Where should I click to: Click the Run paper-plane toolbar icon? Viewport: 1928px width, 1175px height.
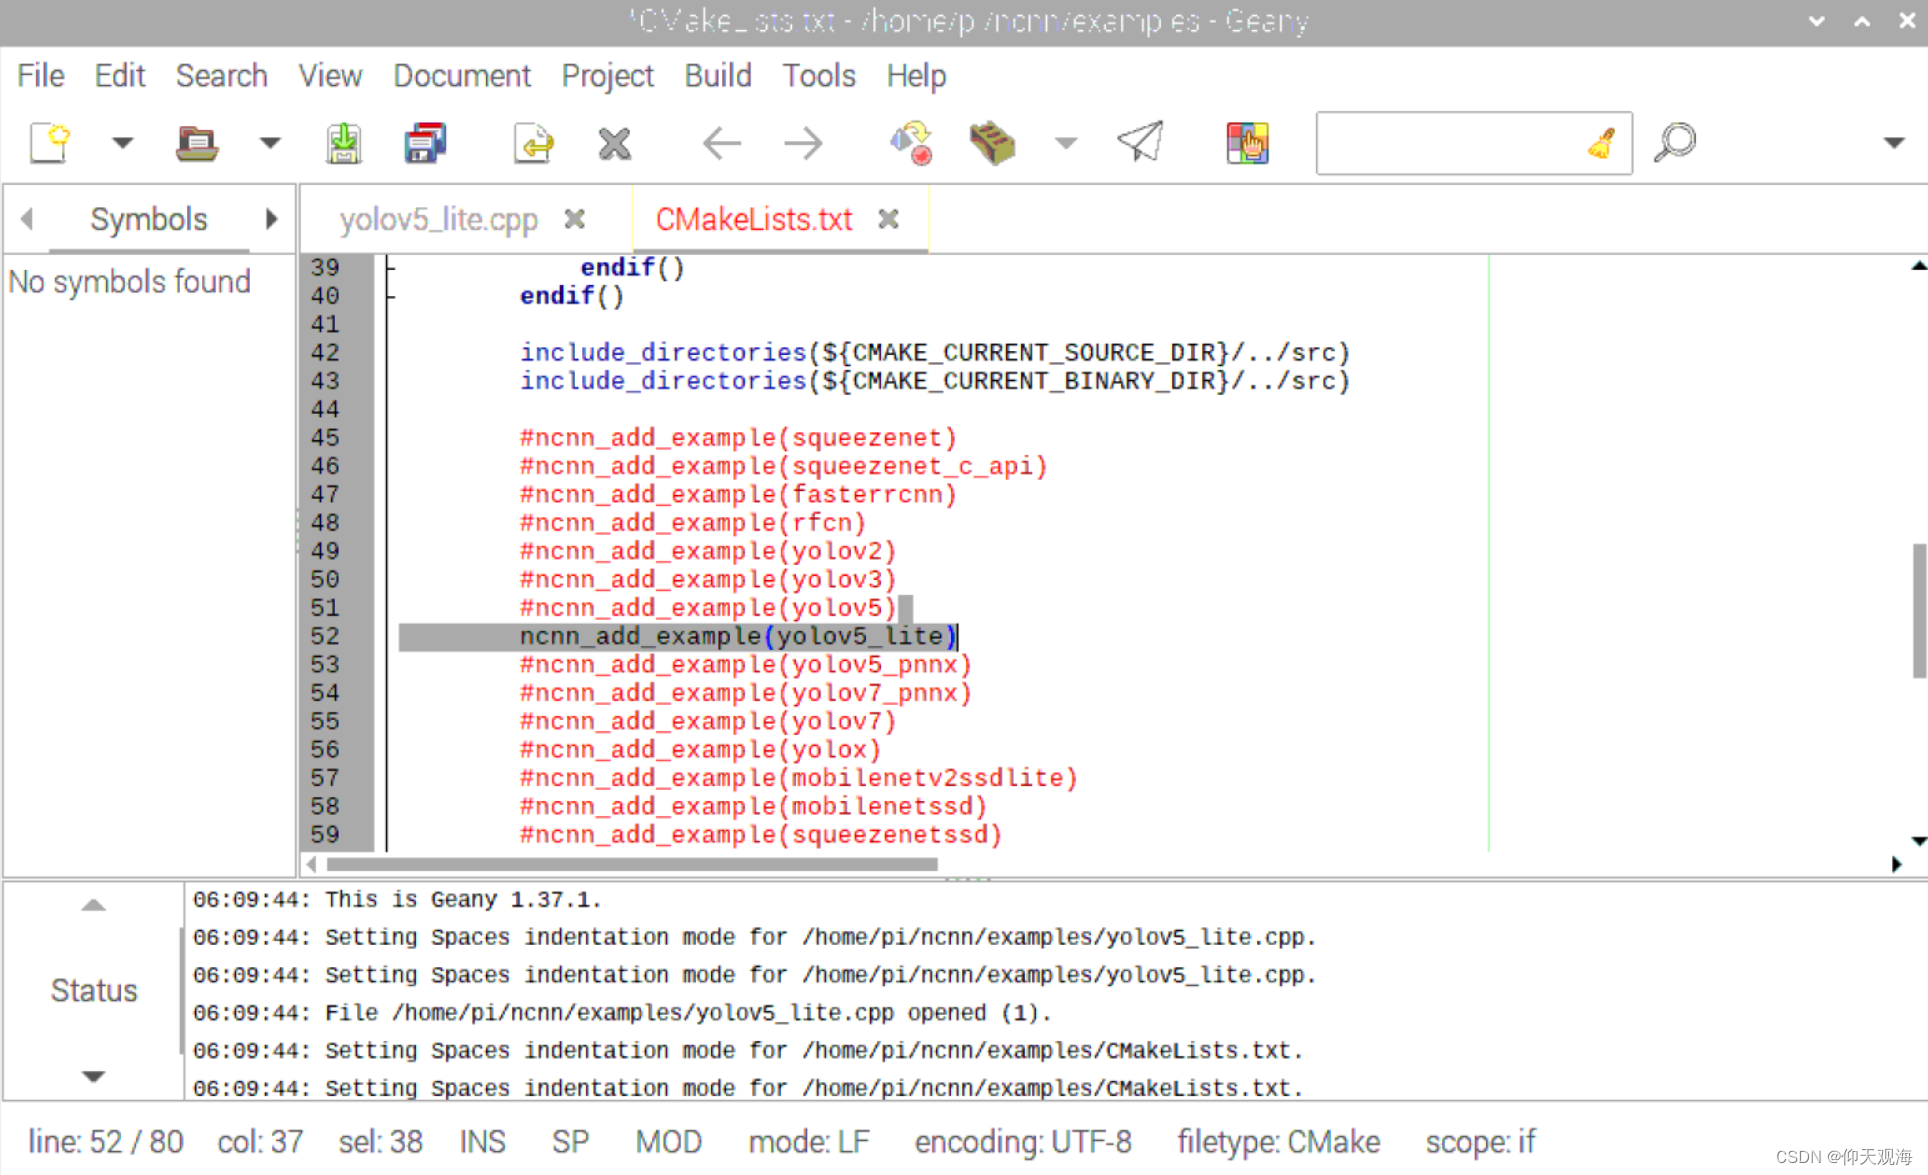1140,143
